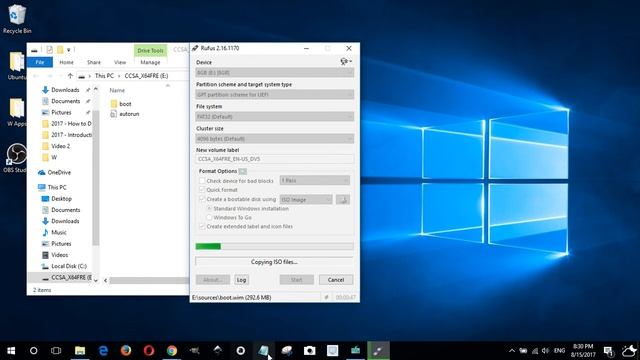Click the Name column header
This screenshot has height=360, width=640.
tap(117, 90)
